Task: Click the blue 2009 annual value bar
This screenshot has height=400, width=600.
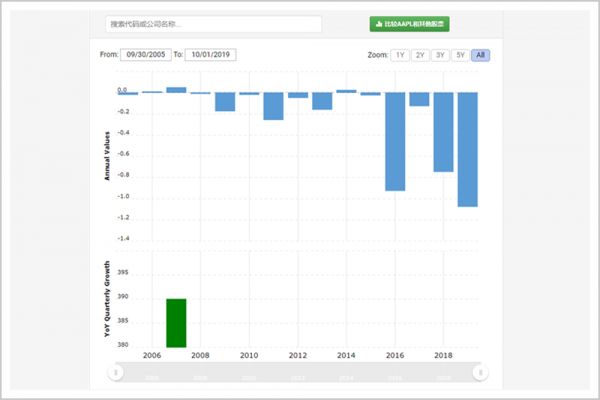Action: tap(225, 101)
